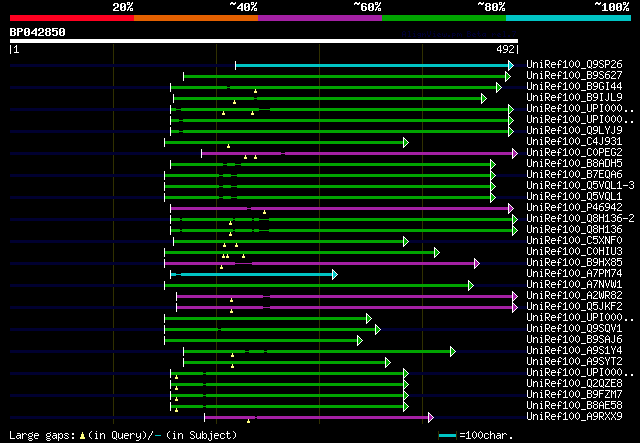The height and width of the screenshot is (443, 640).
Task: Open hit label UniRef100_Q9LYJ9
Action: pyautogui.click(x=574, y=130)
